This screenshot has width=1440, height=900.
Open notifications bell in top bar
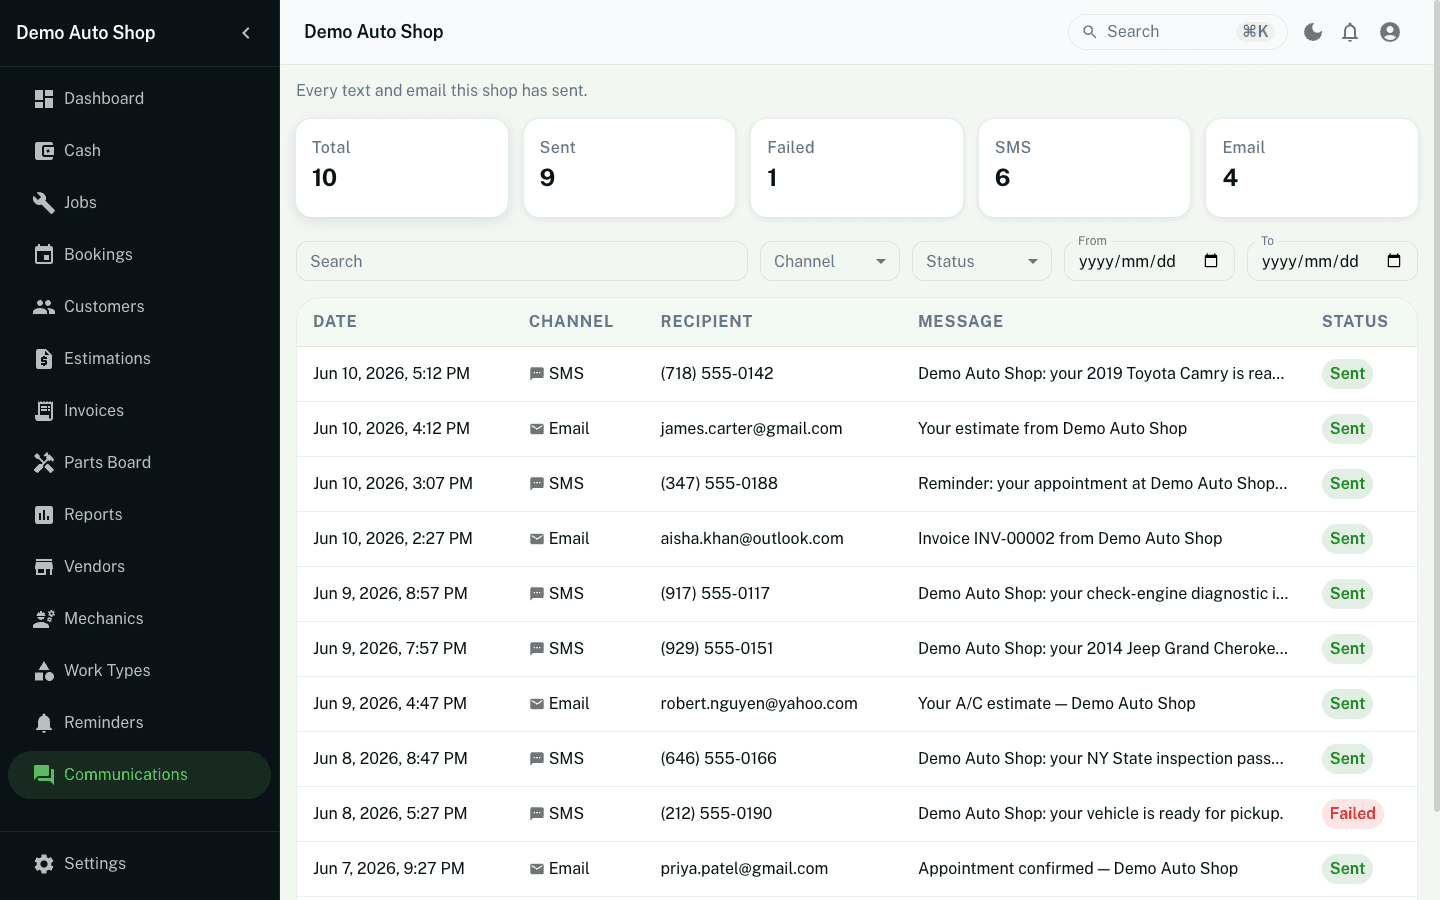(x=1350, y=32)
